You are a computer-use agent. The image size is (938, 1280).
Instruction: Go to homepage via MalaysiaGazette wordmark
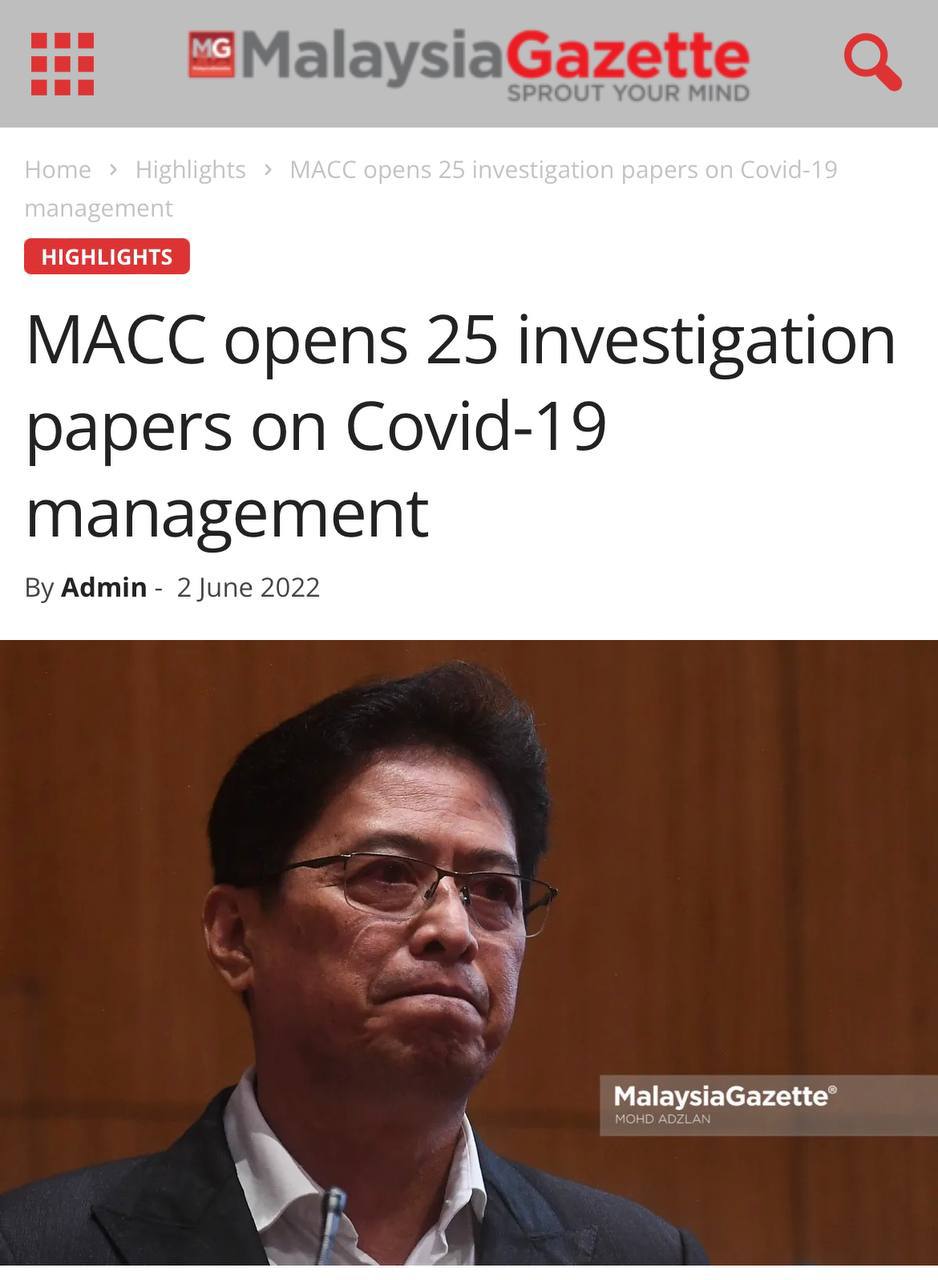494,56
